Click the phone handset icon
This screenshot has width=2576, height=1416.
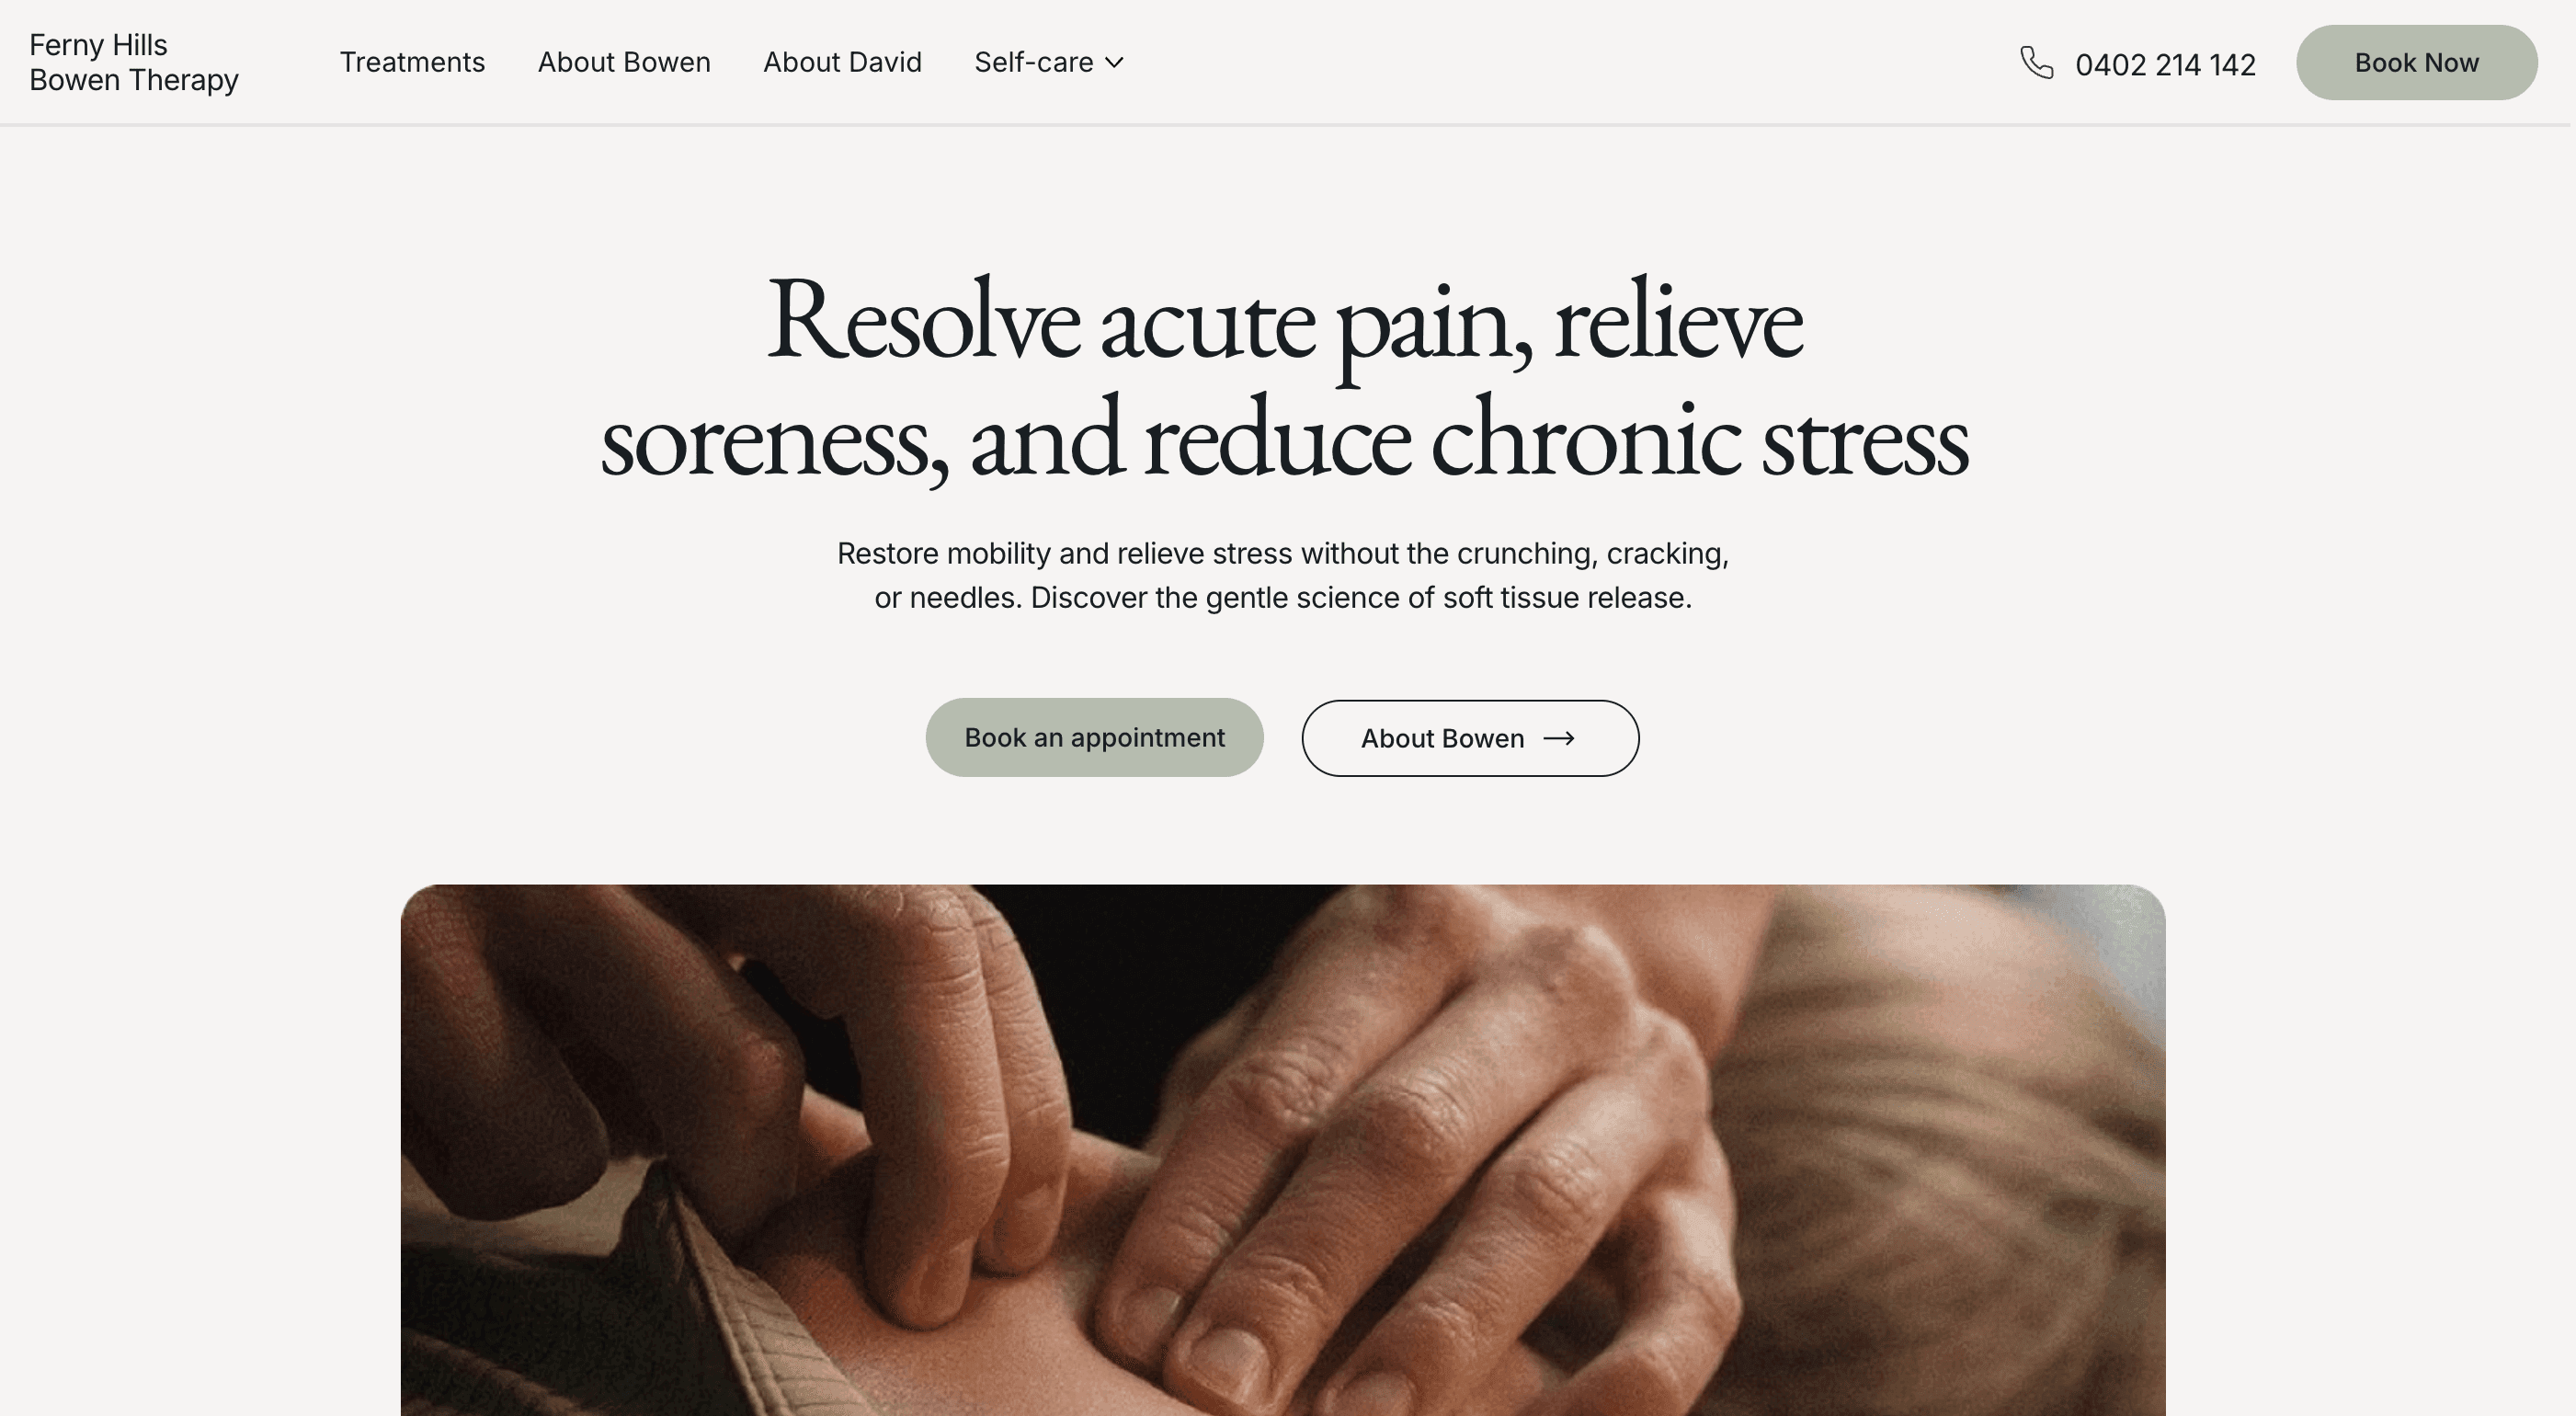2036,62
